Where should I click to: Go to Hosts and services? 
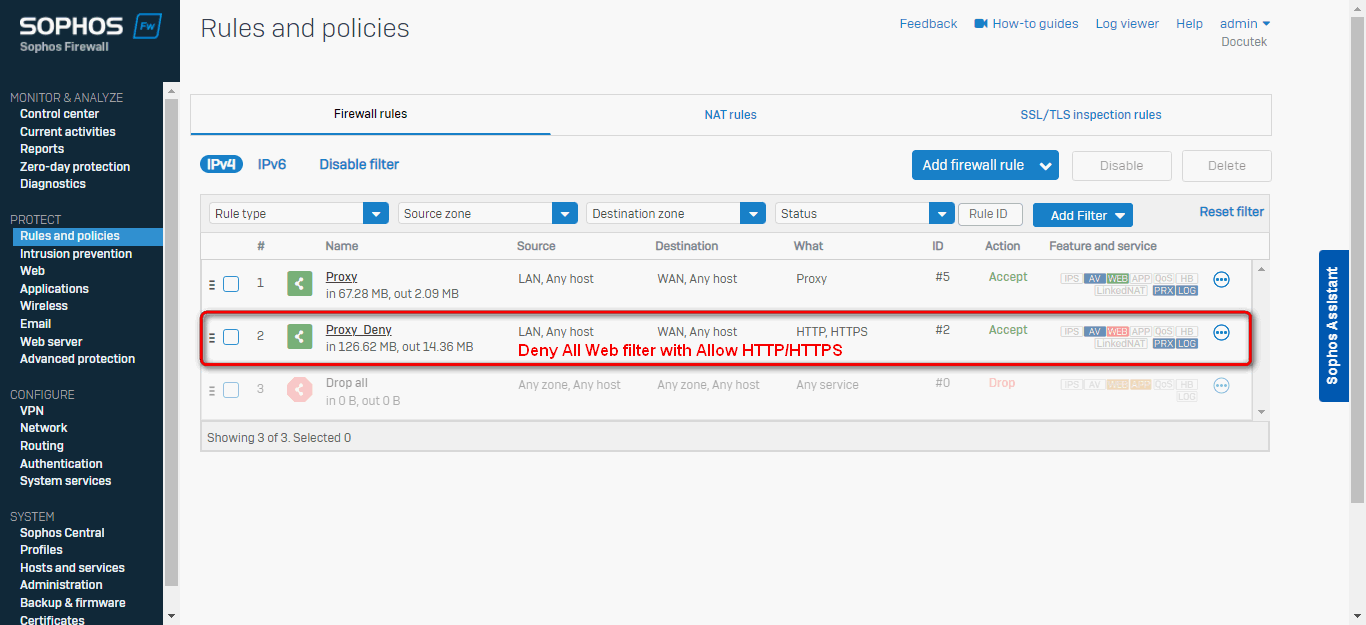coord(72,568)
